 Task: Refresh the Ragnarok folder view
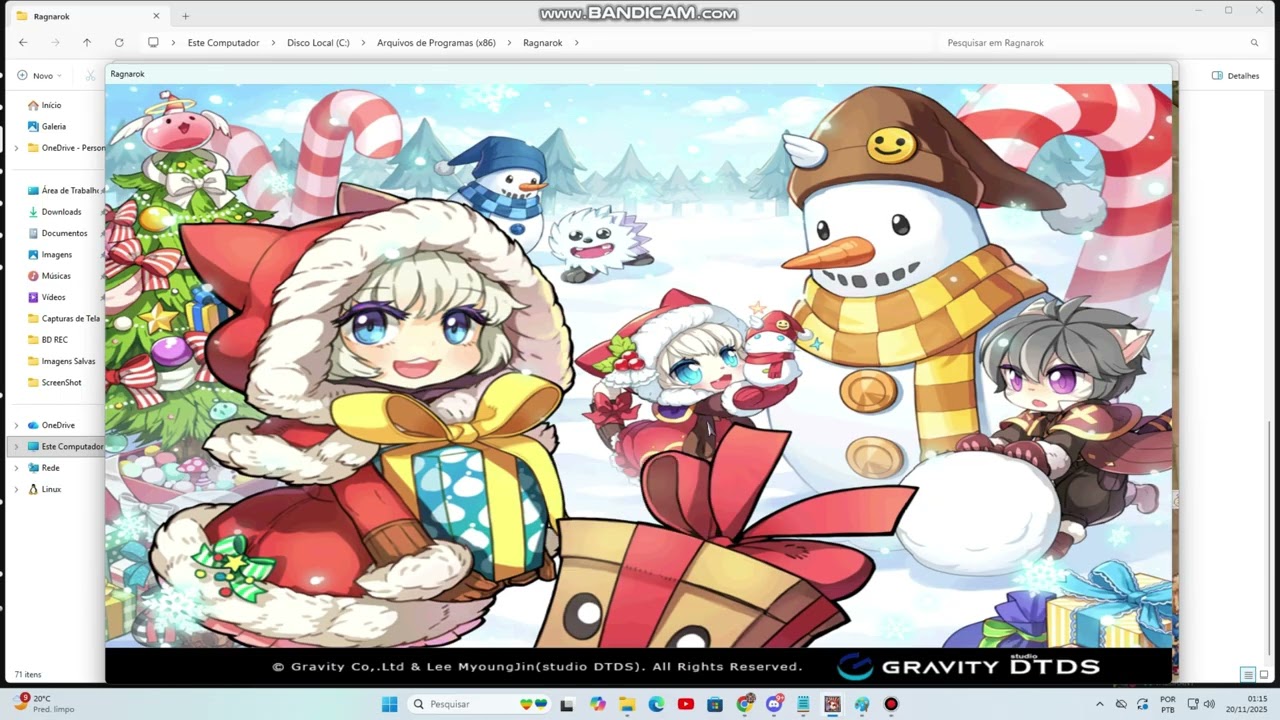tap(119, 43)
